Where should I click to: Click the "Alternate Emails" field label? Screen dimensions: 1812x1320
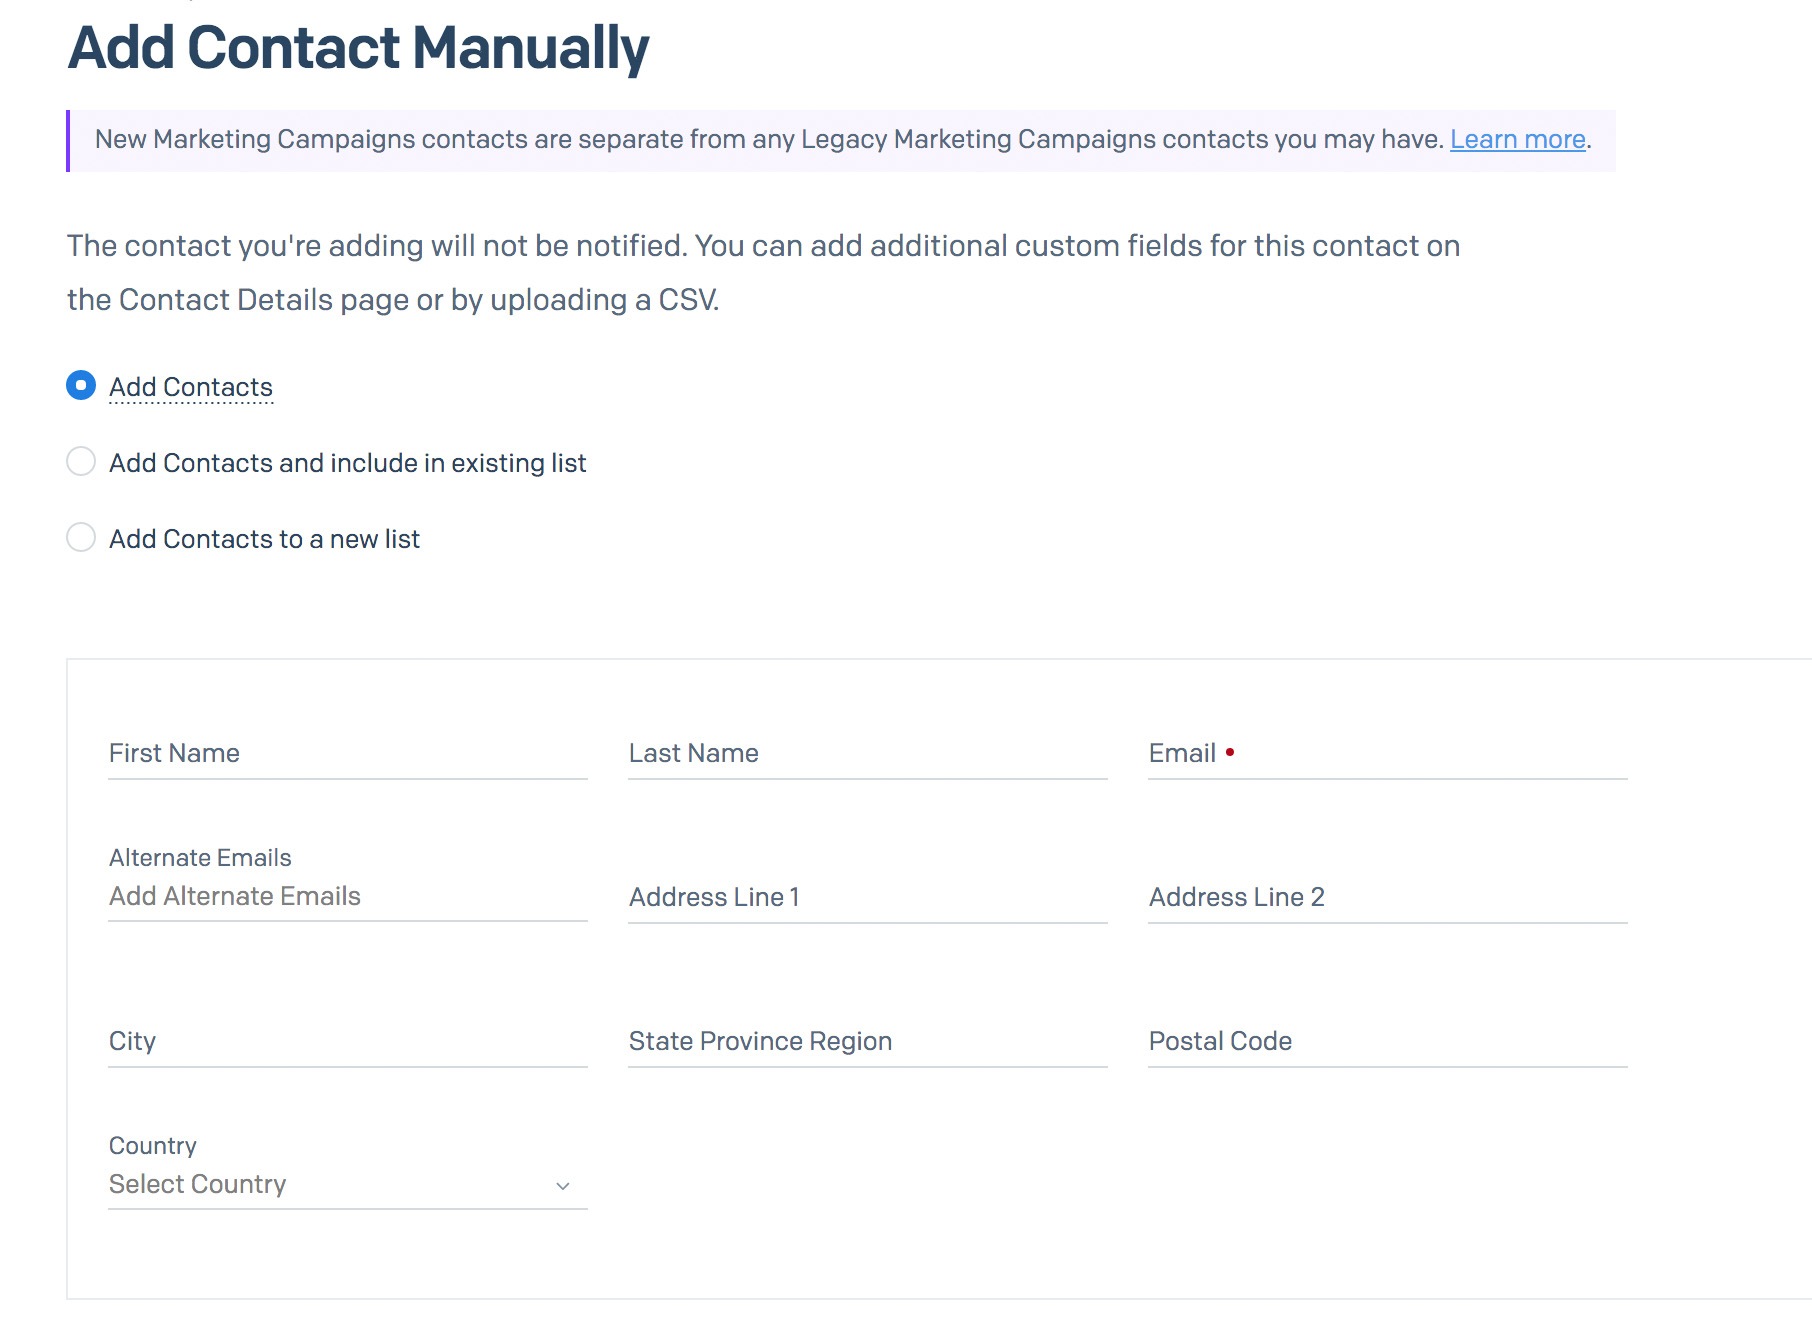[200, 858]
